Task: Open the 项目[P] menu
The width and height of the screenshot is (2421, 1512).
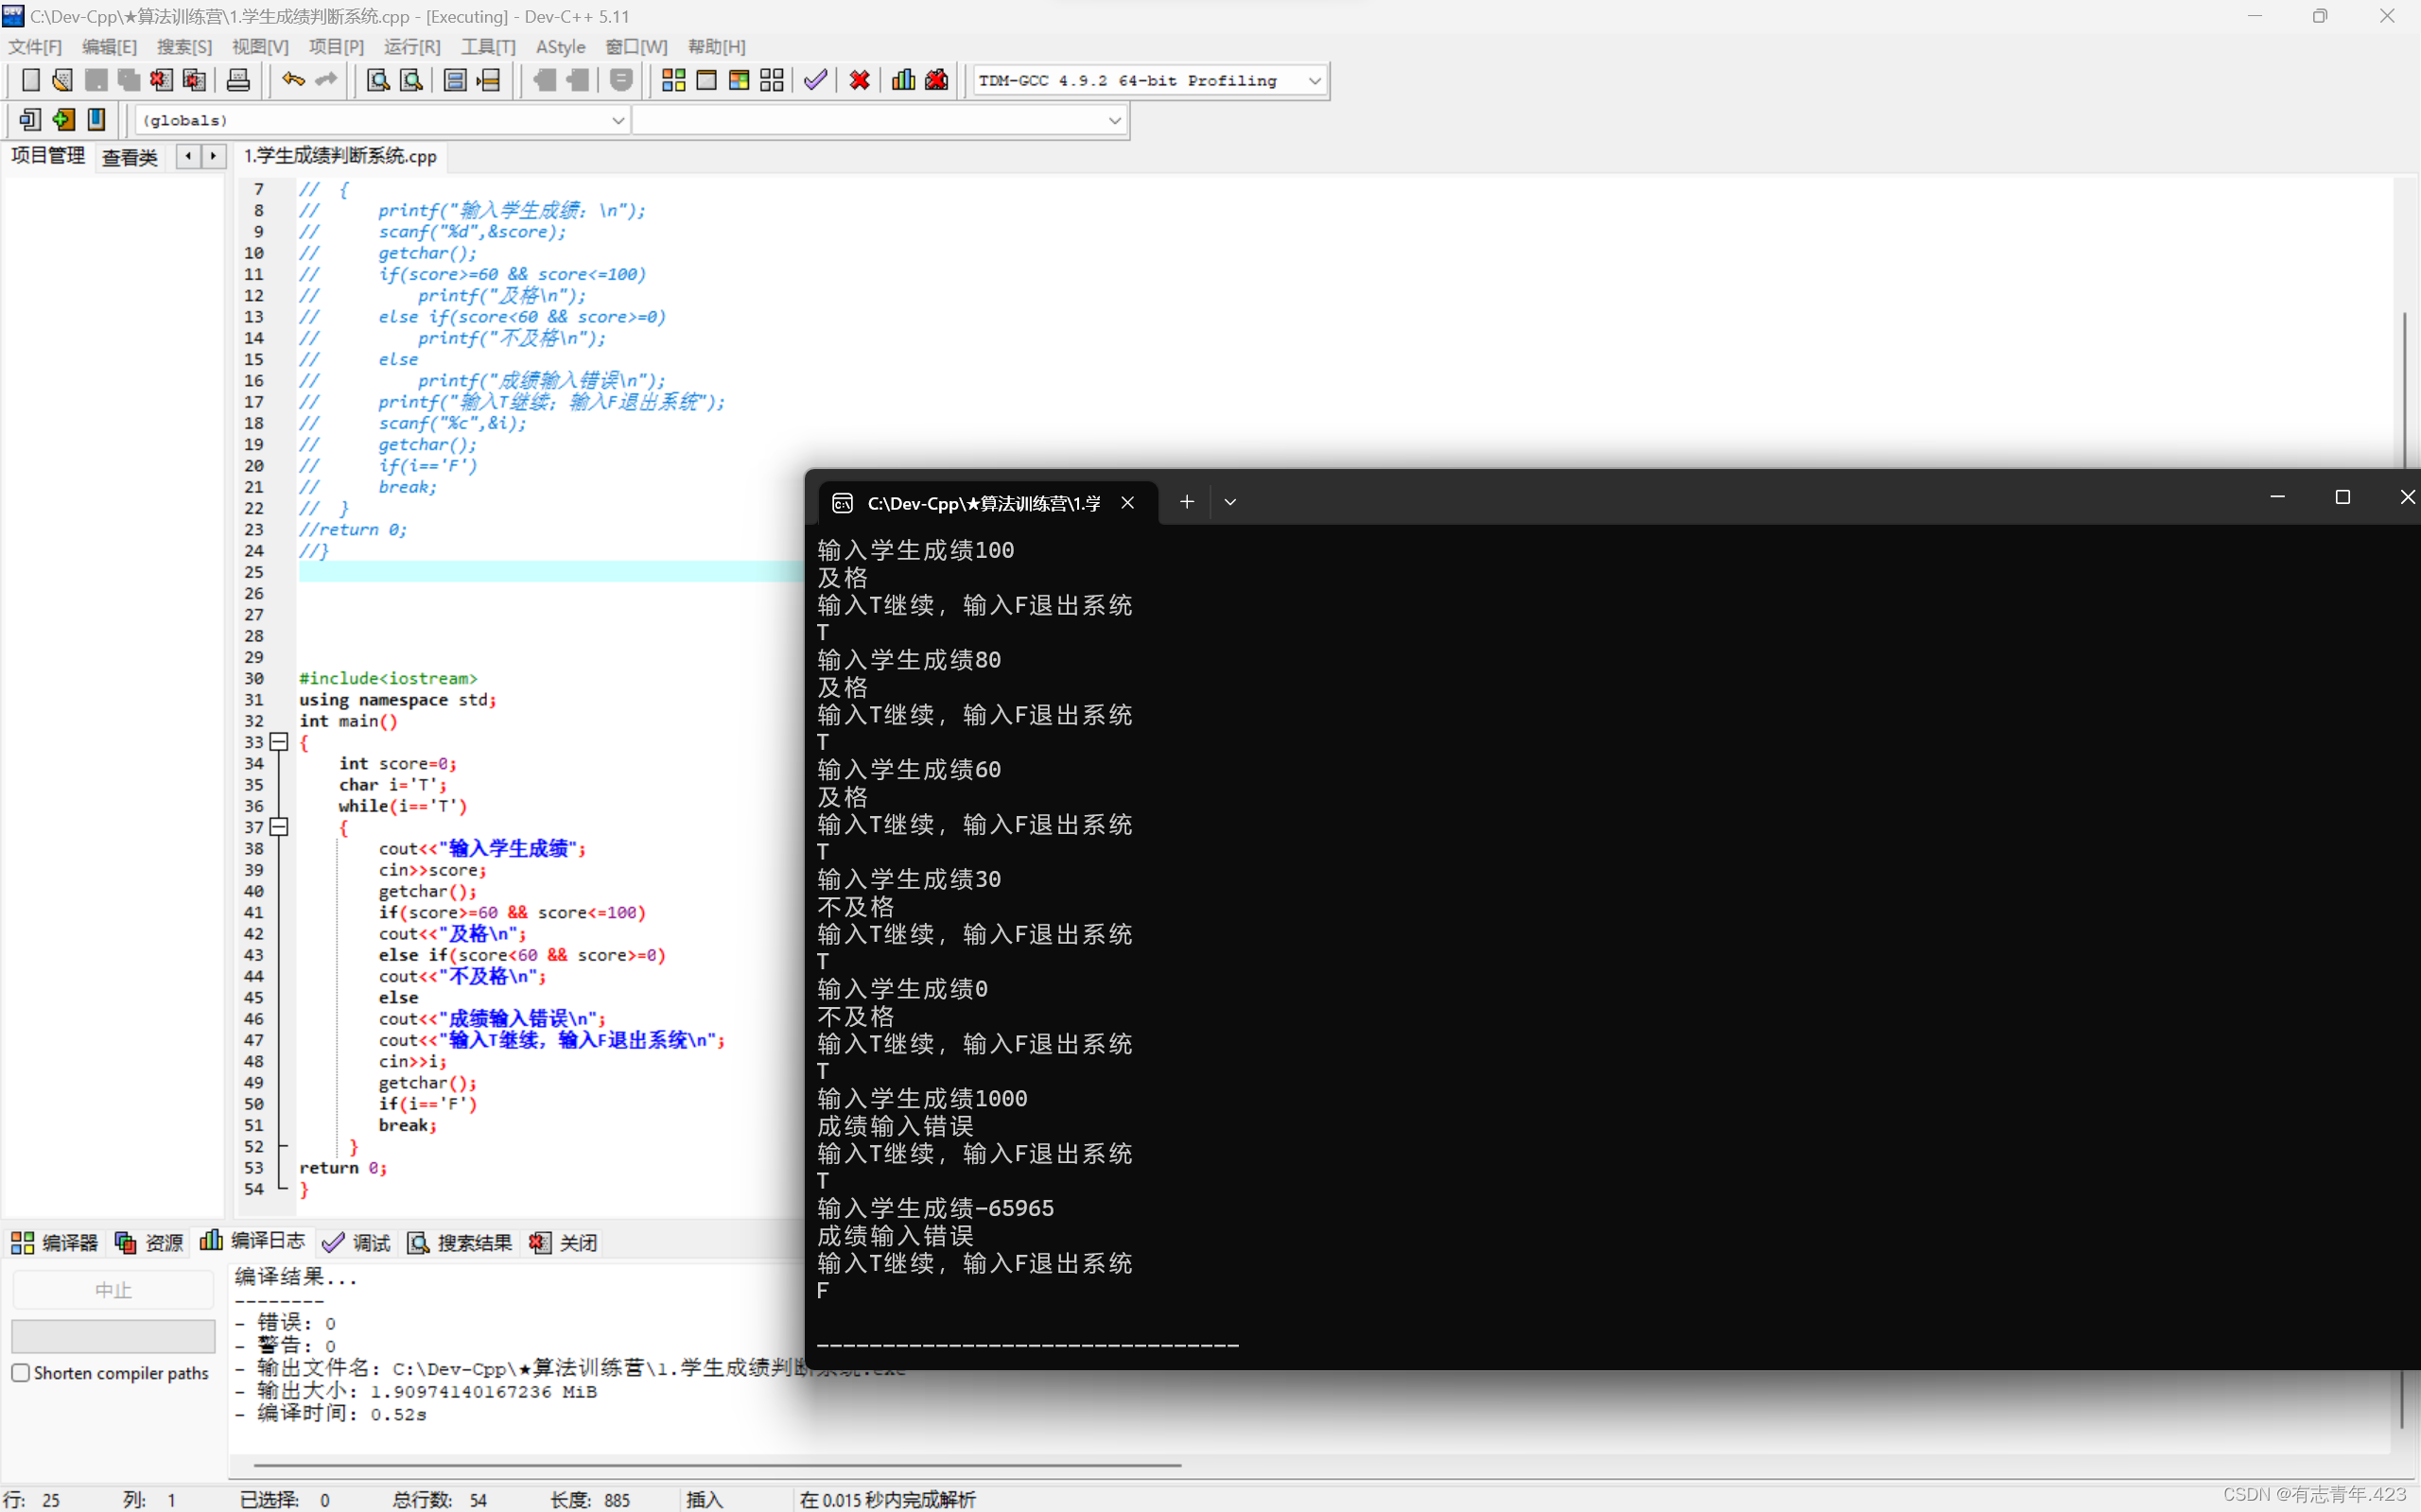Action: tap(337, 47)
